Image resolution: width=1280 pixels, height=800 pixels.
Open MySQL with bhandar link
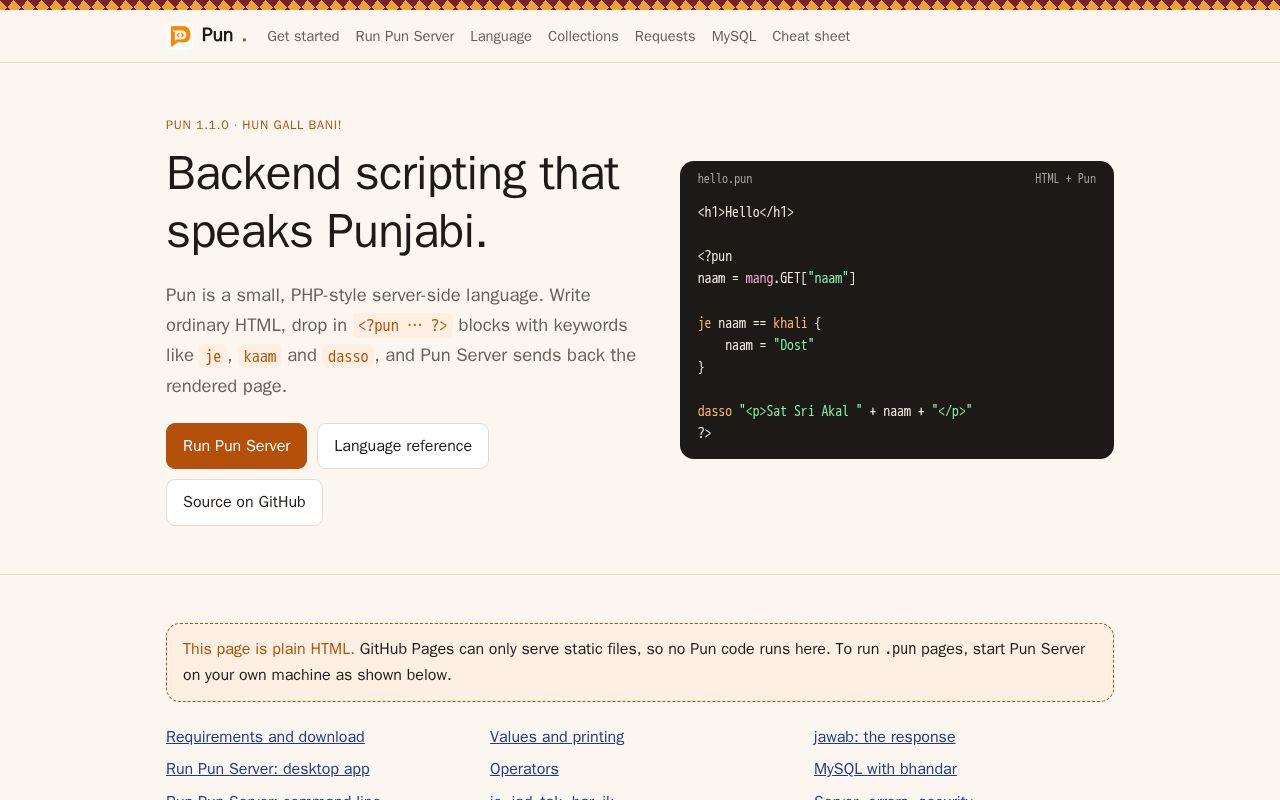click(x=885, y=769)
